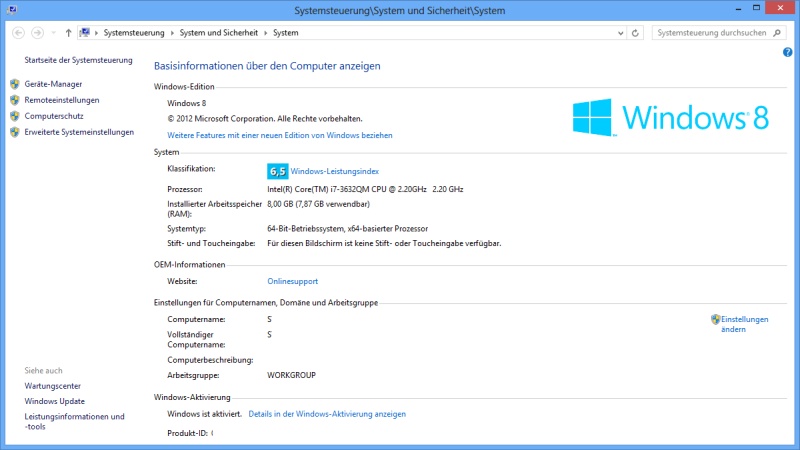800x450 pixels.
Task: Open the Onlinesupport website link
Action: [292, 282]
